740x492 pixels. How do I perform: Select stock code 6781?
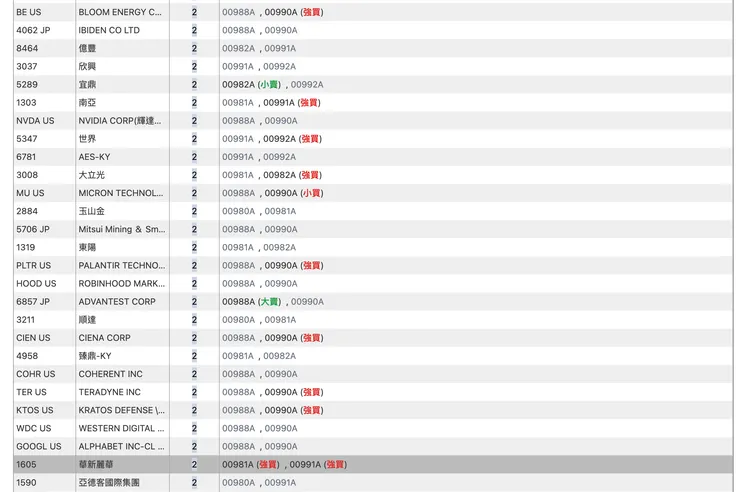tap(26, 157)
